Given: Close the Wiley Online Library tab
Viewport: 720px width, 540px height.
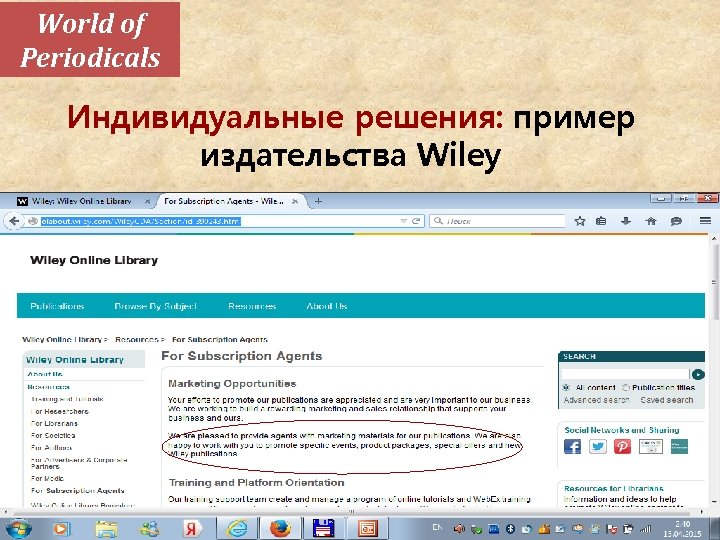Looking at the screenshot, I should pyautogui.click(x=147, y=201).
